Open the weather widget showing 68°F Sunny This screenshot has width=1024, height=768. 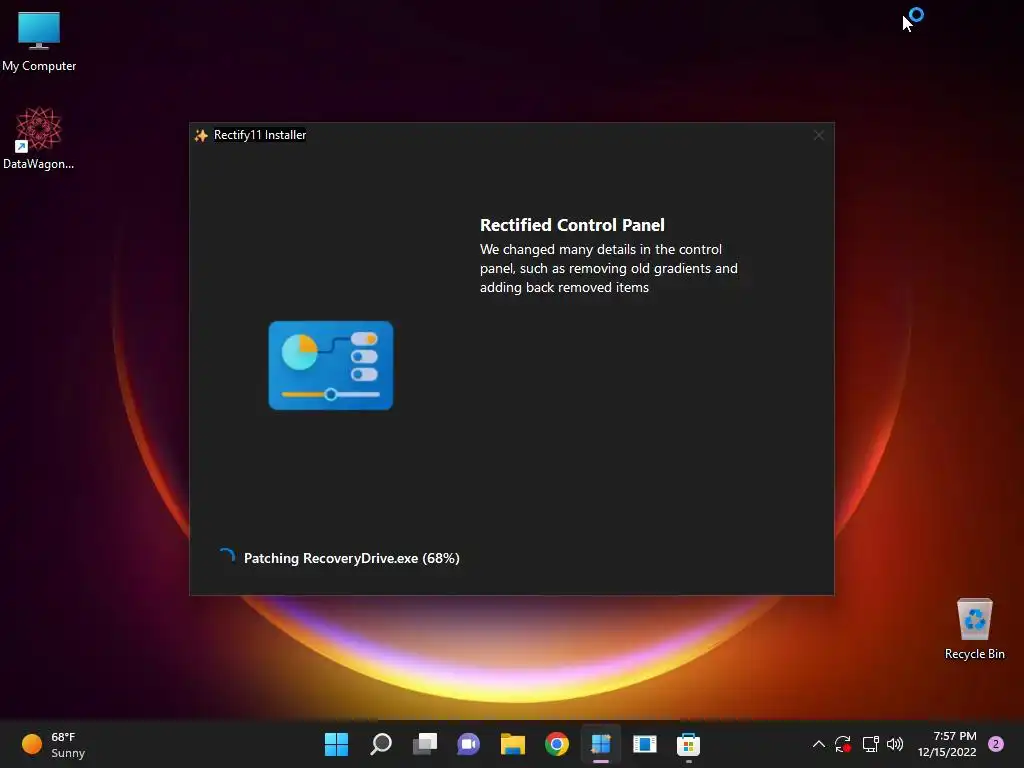tap(54, 744)
